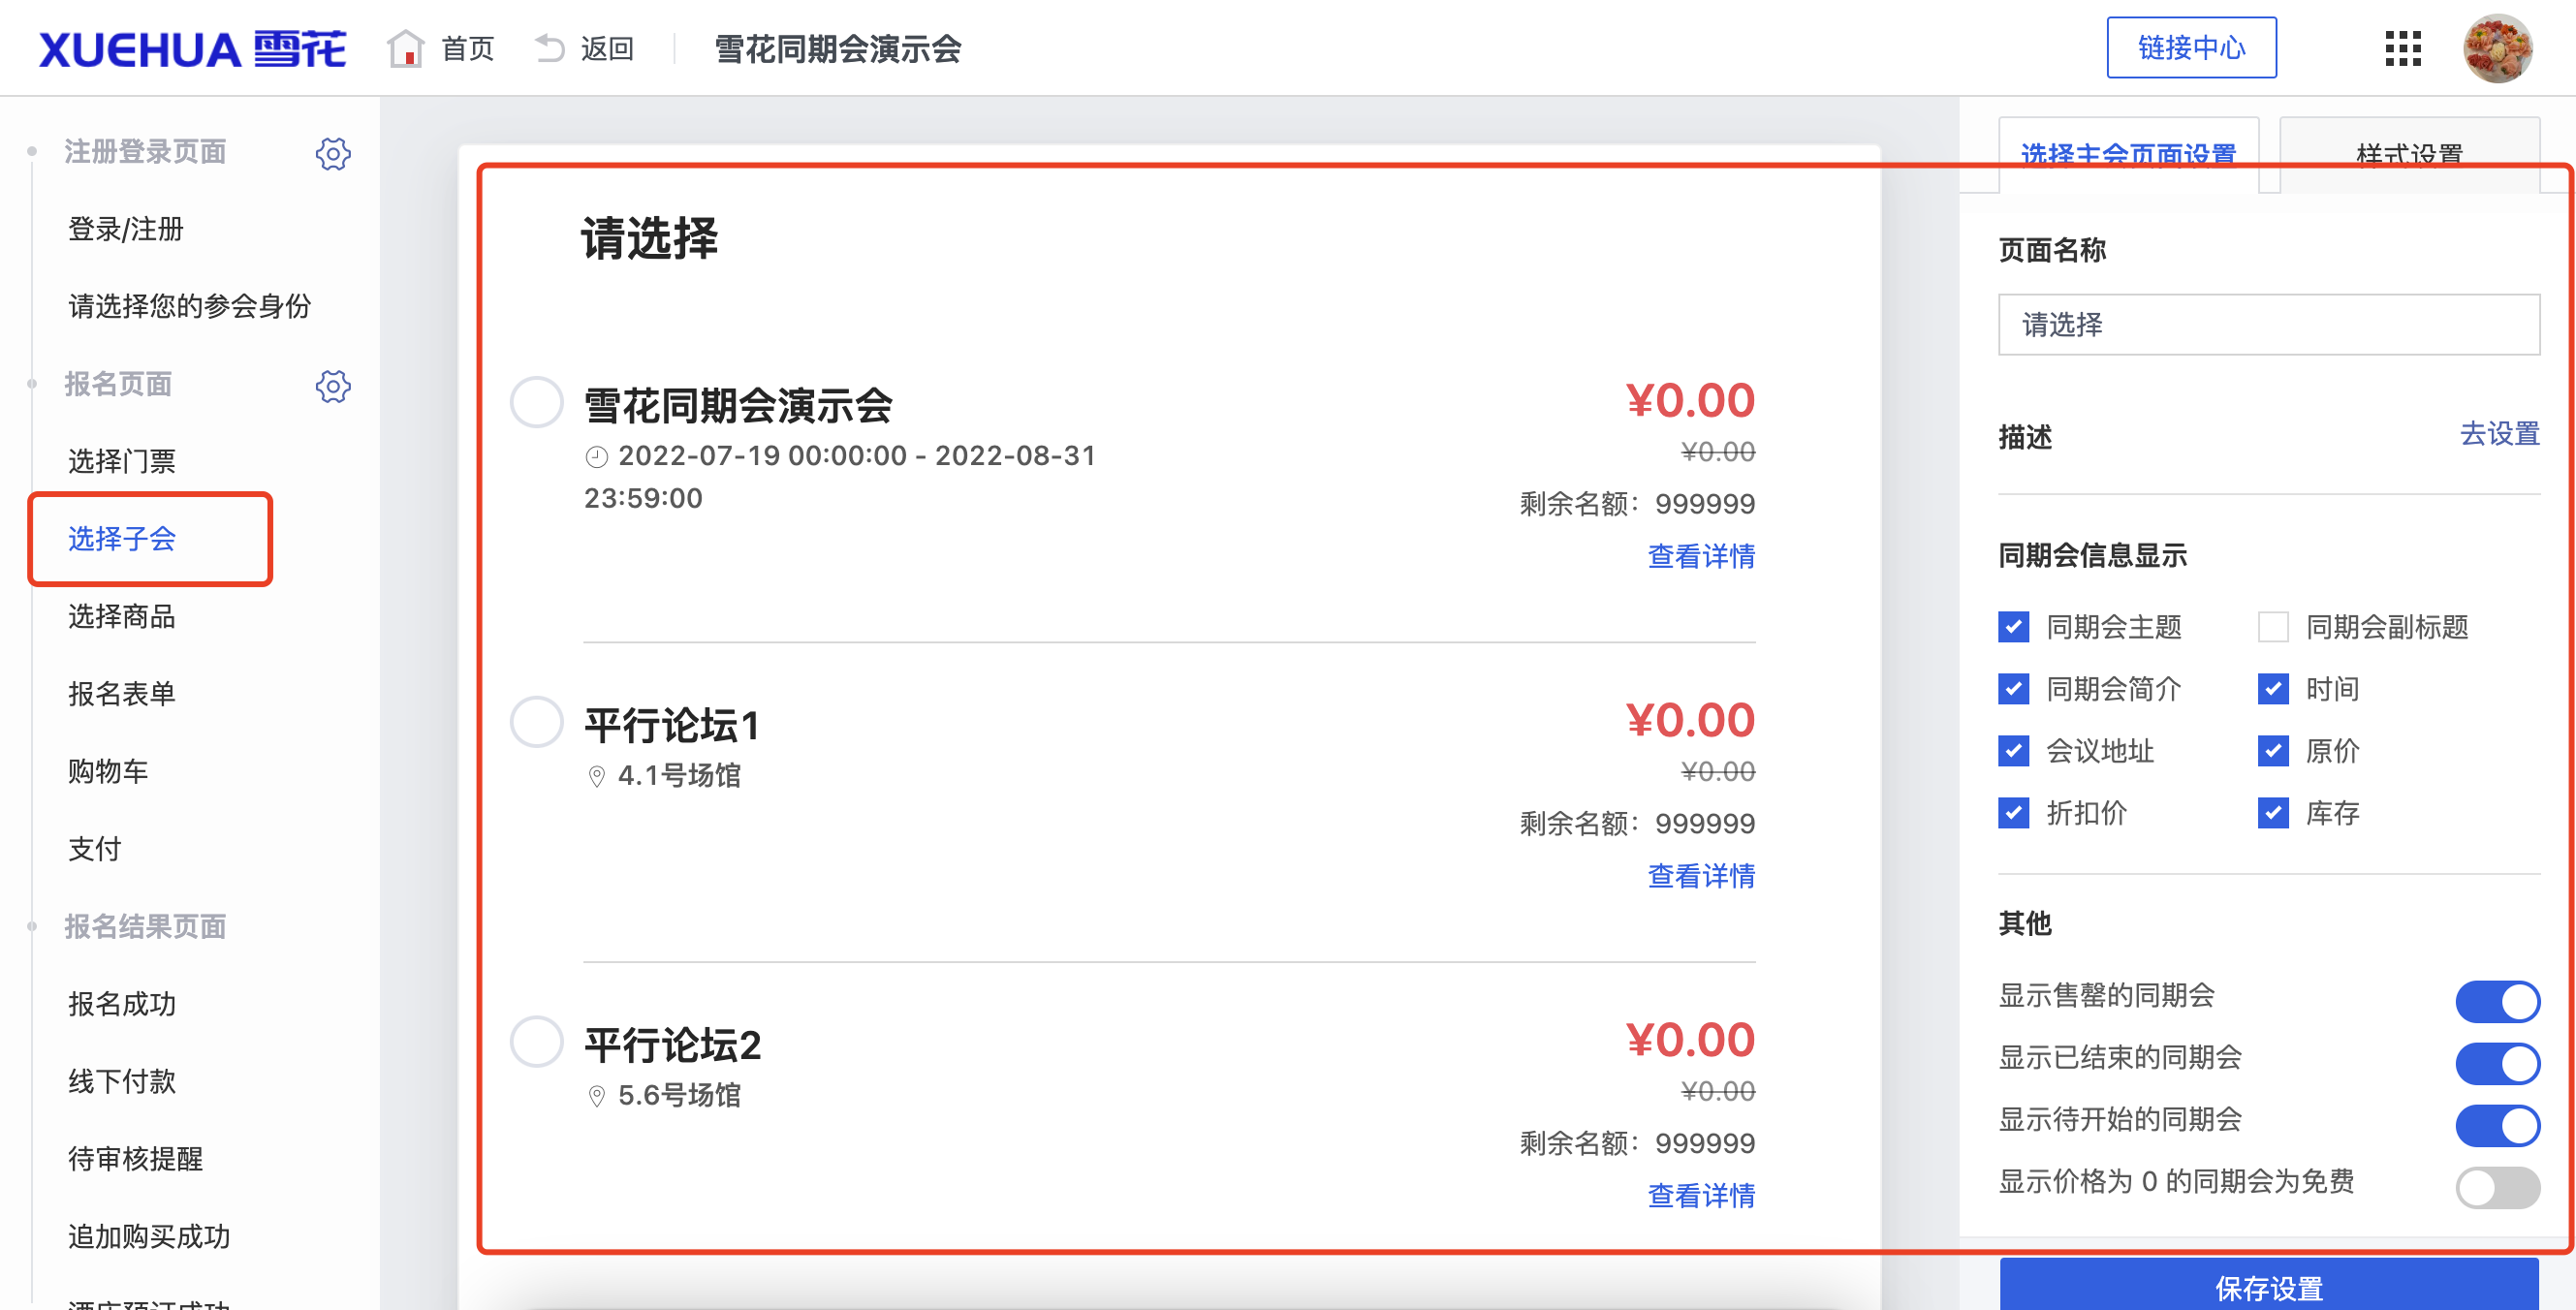
Task: Click 去设置 link next to 描述
Action: [2499, 435]
